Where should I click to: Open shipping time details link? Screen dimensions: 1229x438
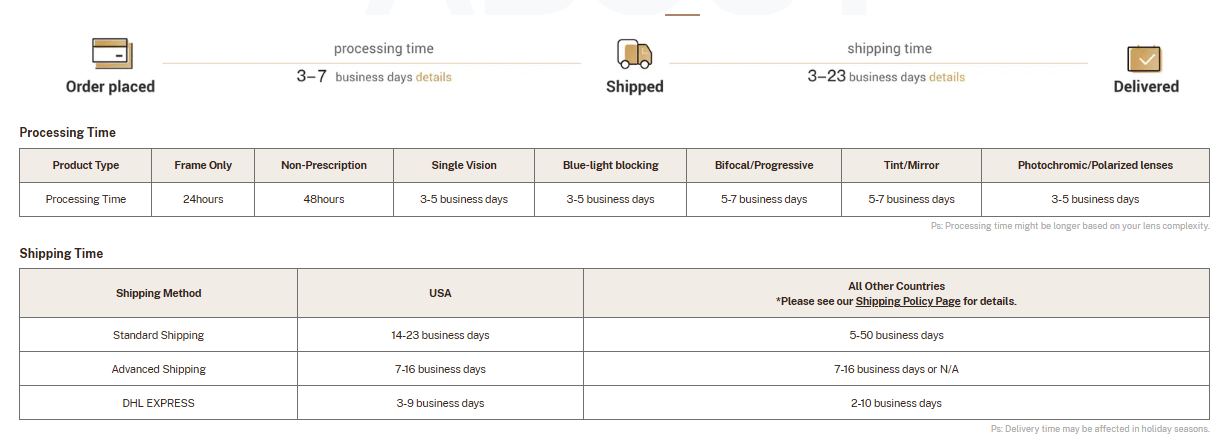coord(946,77)
